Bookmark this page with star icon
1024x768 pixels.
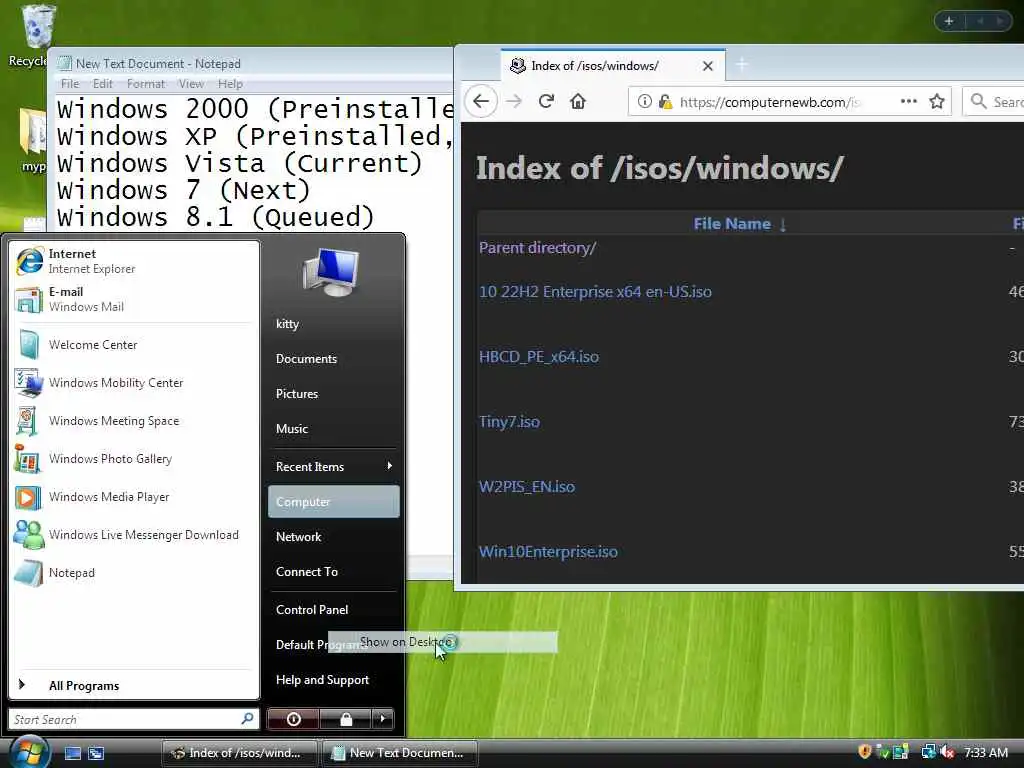tap(937, 101)
